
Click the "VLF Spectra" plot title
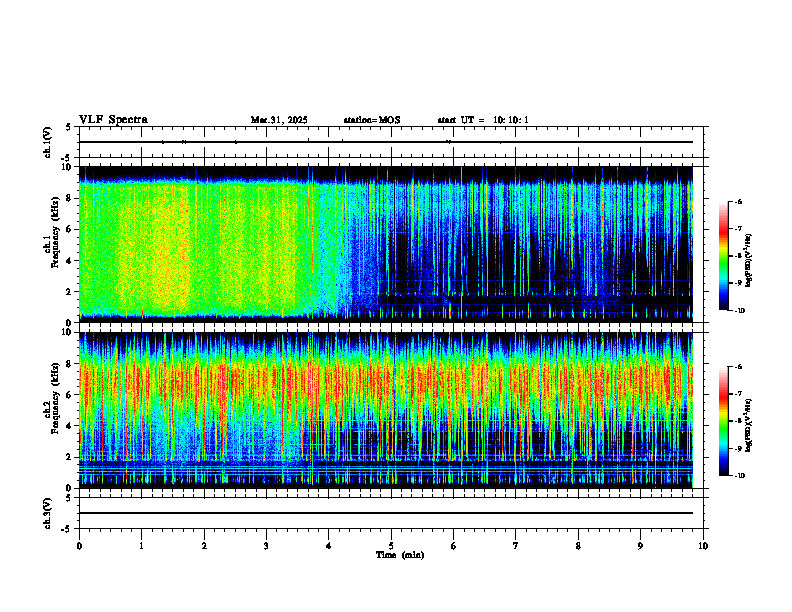(113, 120)
